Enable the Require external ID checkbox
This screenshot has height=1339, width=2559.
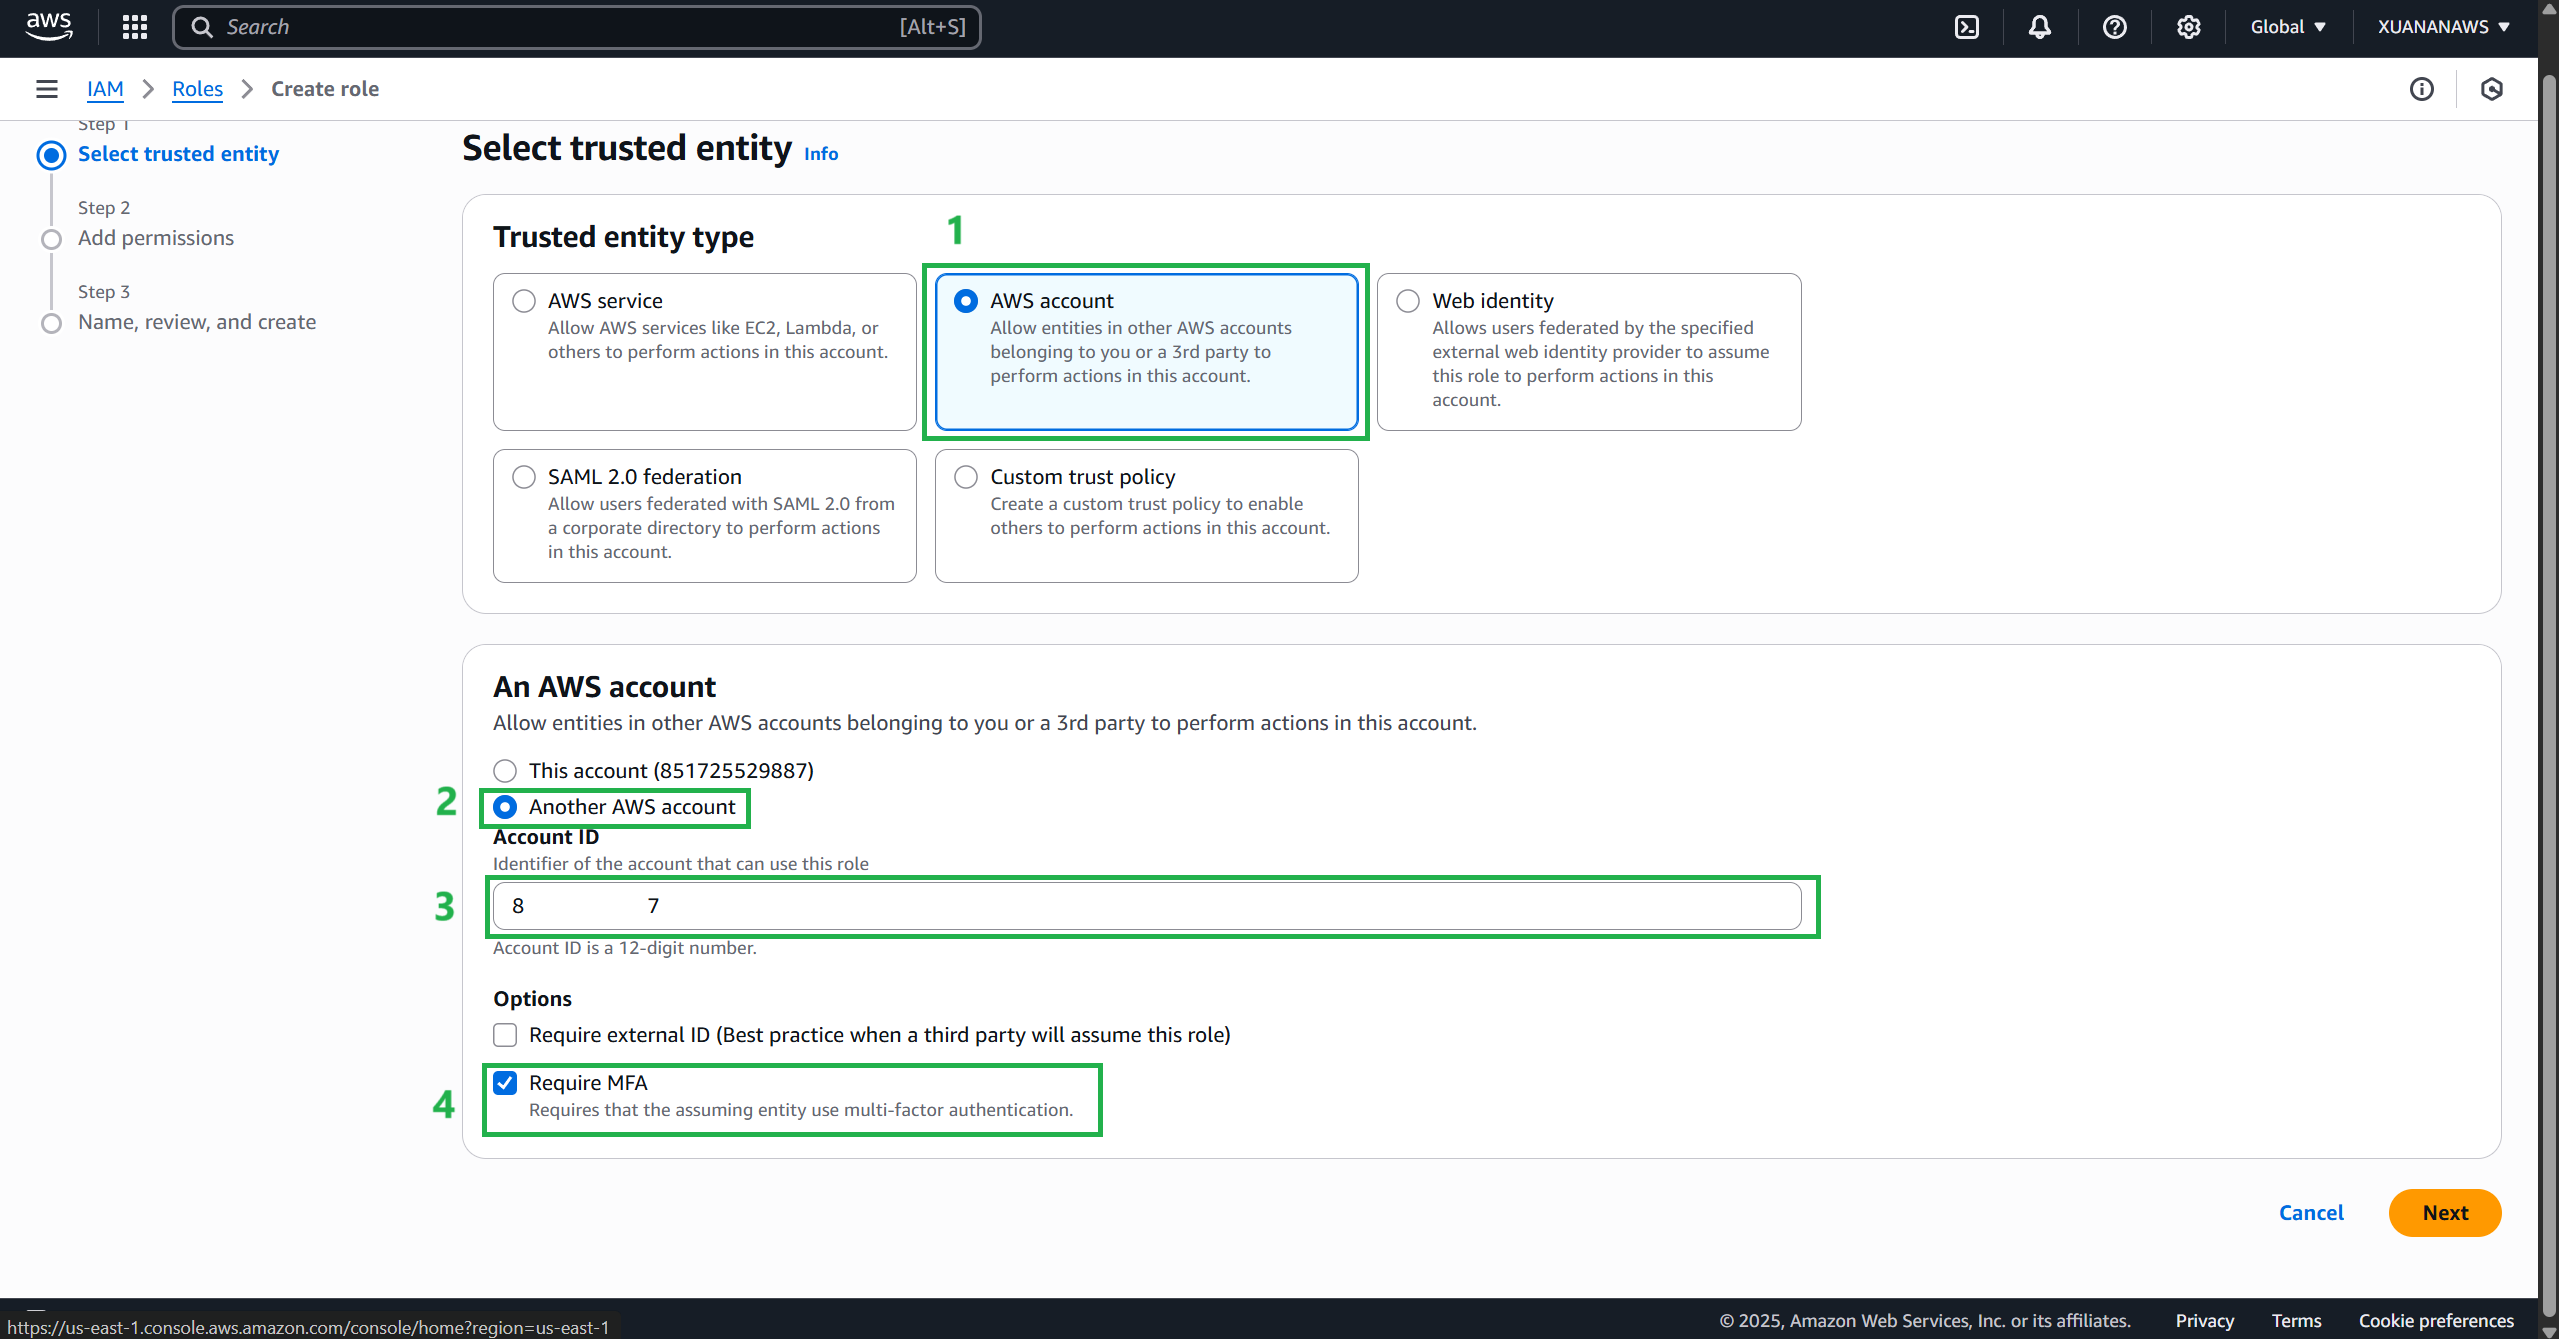pos(505,1035)
